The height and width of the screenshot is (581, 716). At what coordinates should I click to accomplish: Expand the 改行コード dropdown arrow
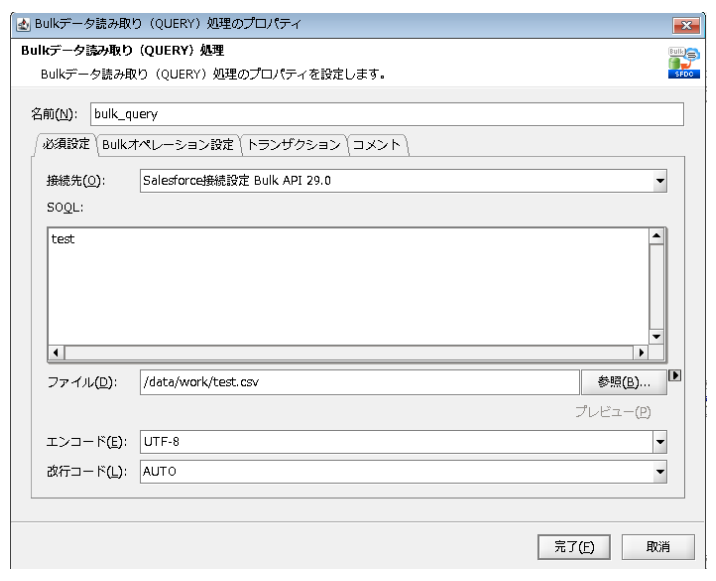tap(659, 471)
